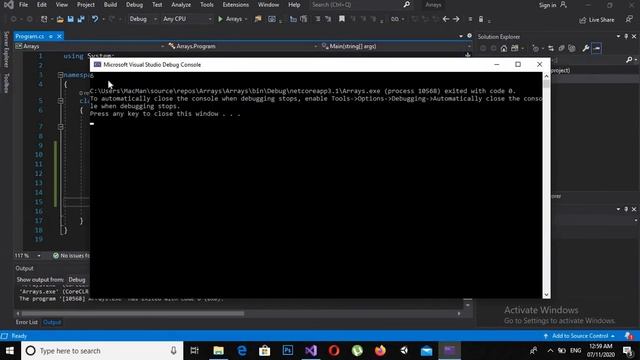This screenshot has width=640, height=360.
Task: Click the status bar notifications icon
Action: (629, 336)
